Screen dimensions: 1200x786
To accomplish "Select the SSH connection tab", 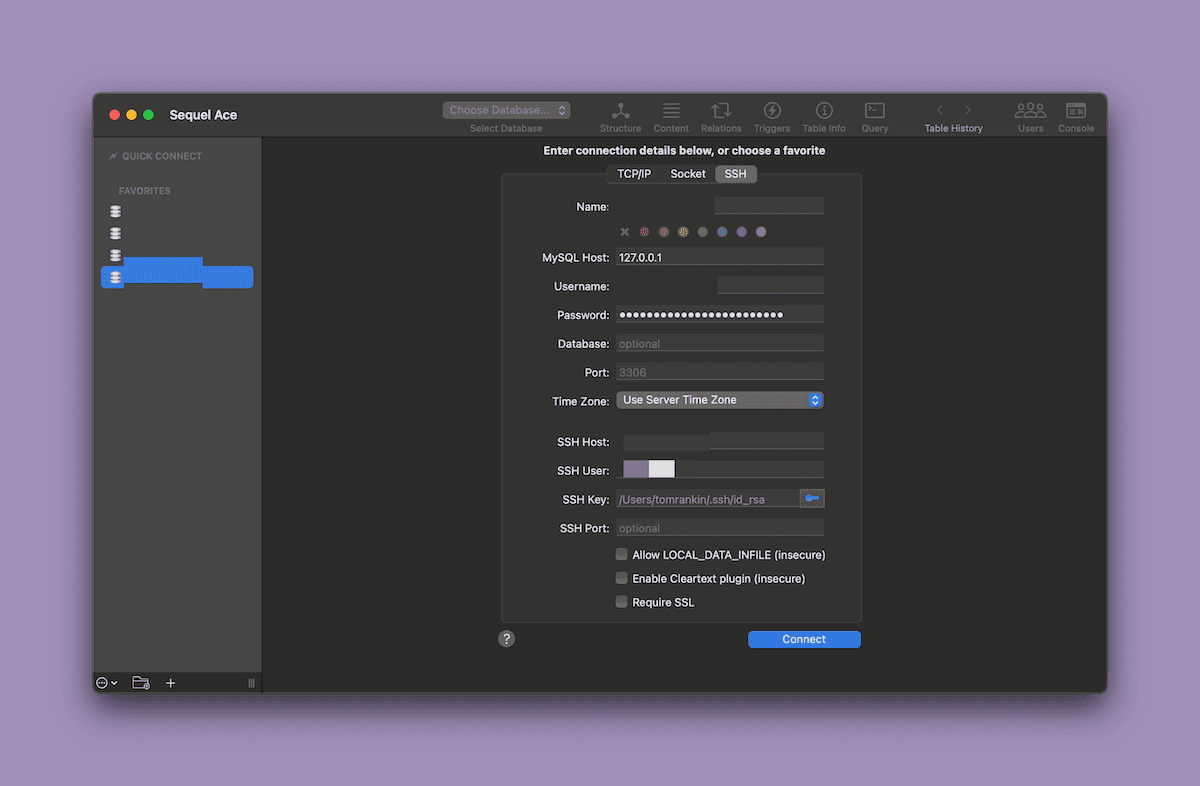I will (736, 174).
